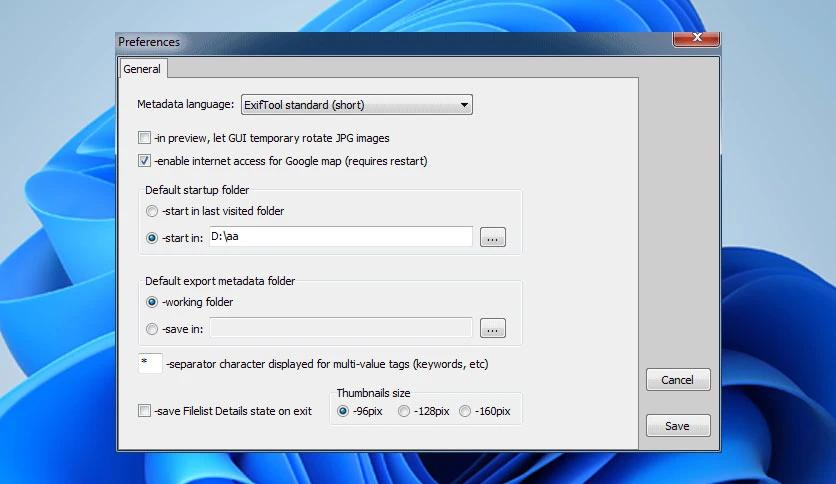Click the startup folder path field
Image resolution: width=836 pixels, height=484 pixels.
(x=341, y=237)
